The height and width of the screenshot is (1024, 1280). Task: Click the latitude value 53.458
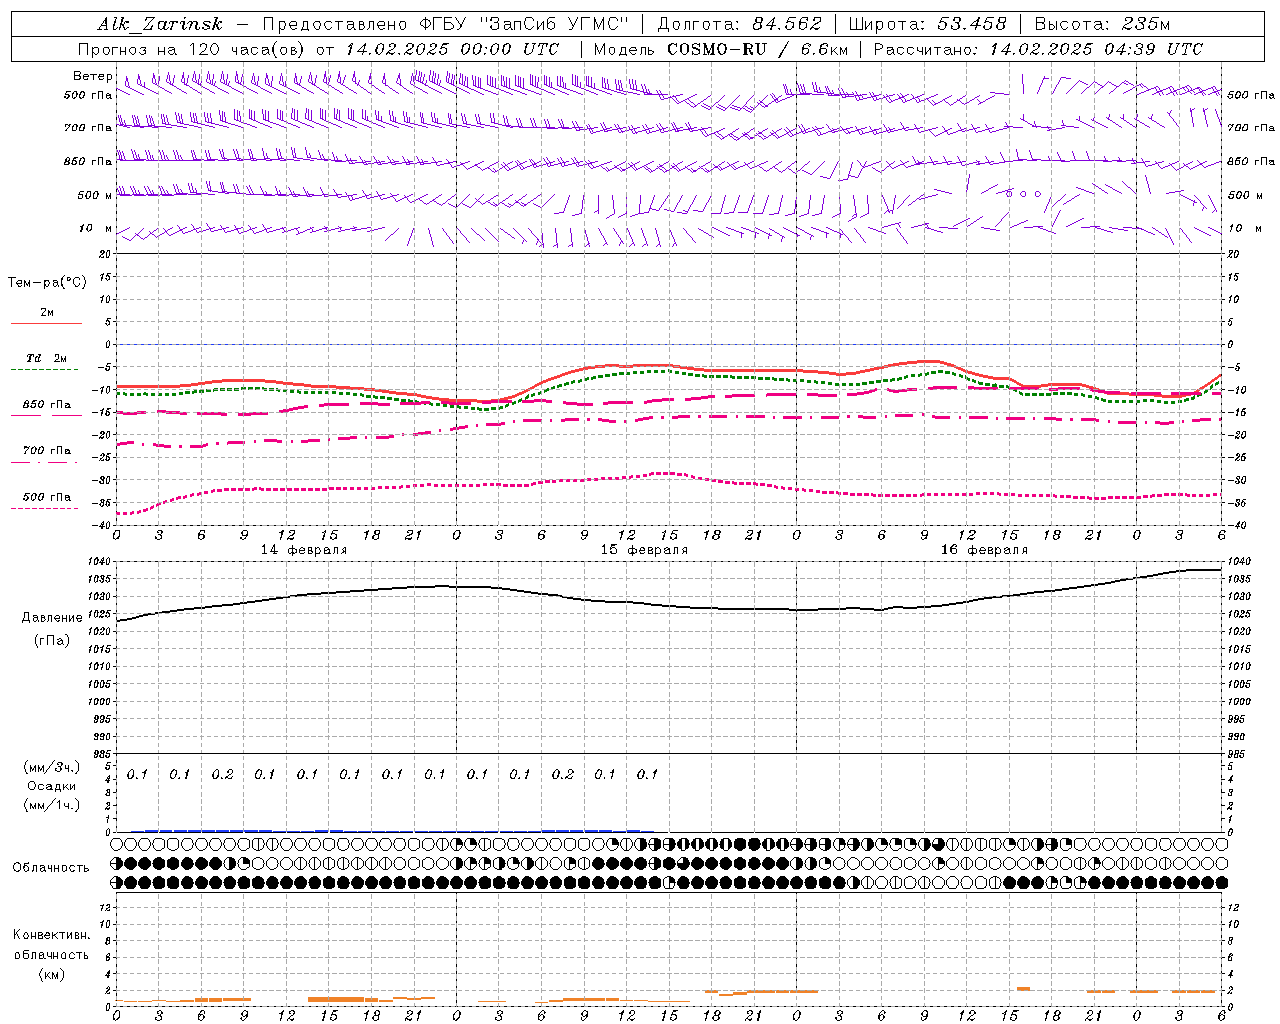coord(972,24)
